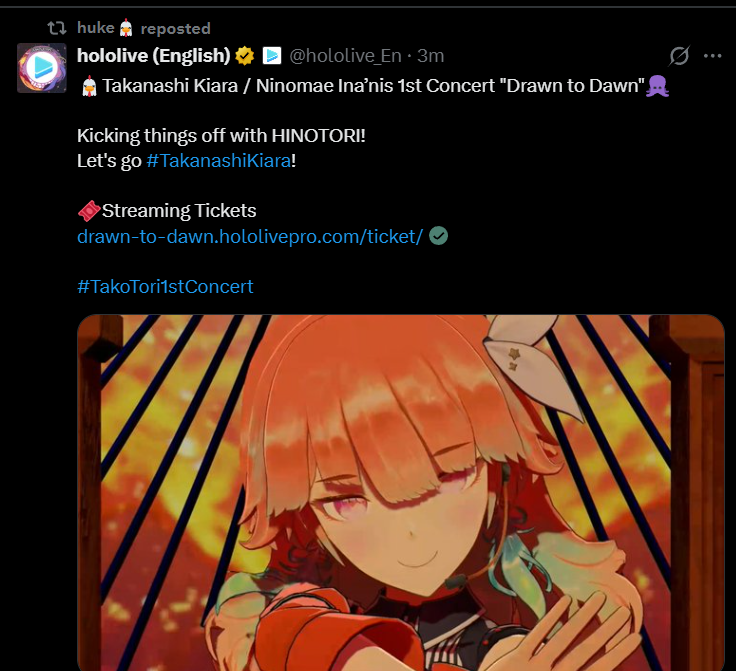Open huke's profile from repost label
Image resolution: width=736 pixels, height=671 pixels.
coord(96,28)
